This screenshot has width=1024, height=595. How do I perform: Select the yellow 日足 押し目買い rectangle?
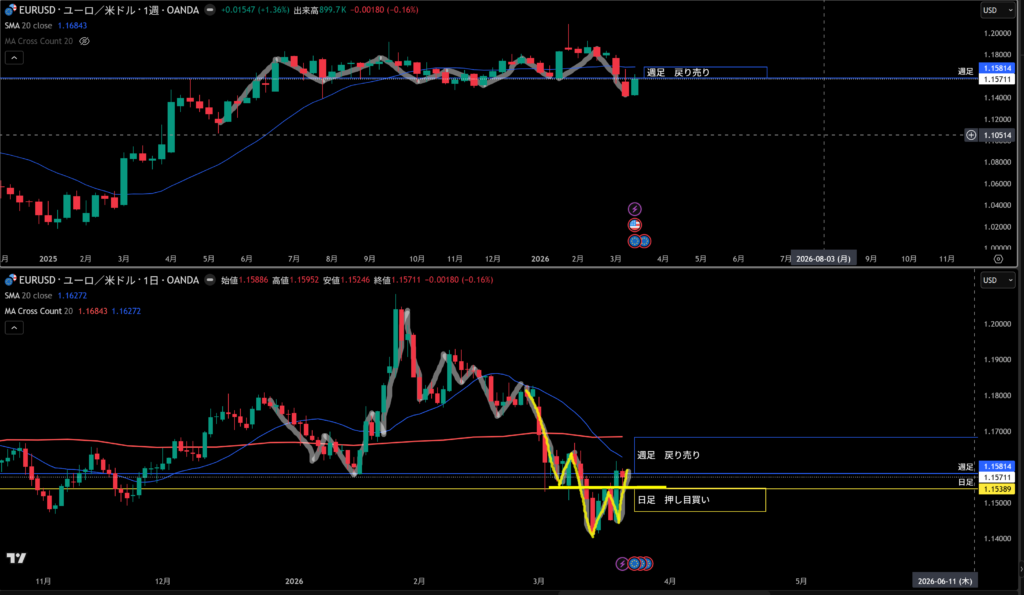(699, 500)
